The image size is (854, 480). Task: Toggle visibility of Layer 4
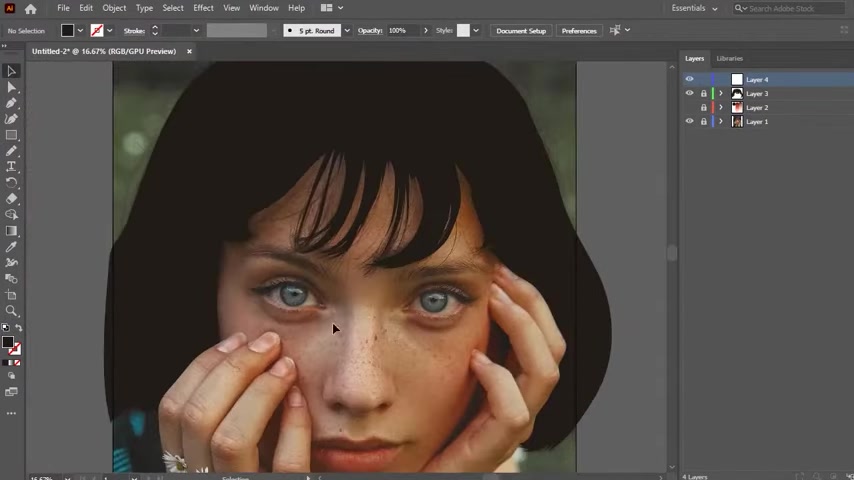689,80
